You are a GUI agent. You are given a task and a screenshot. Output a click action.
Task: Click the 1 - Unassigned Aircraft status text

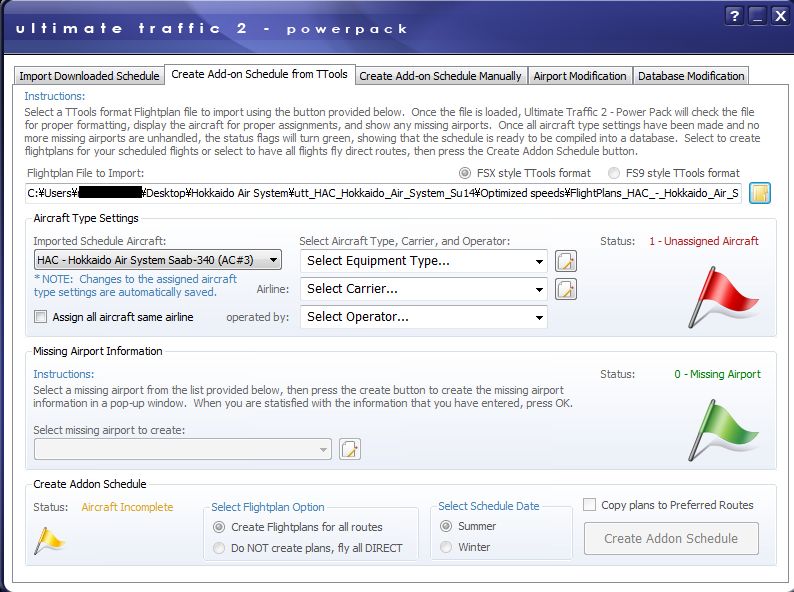(x=704, y=241)
